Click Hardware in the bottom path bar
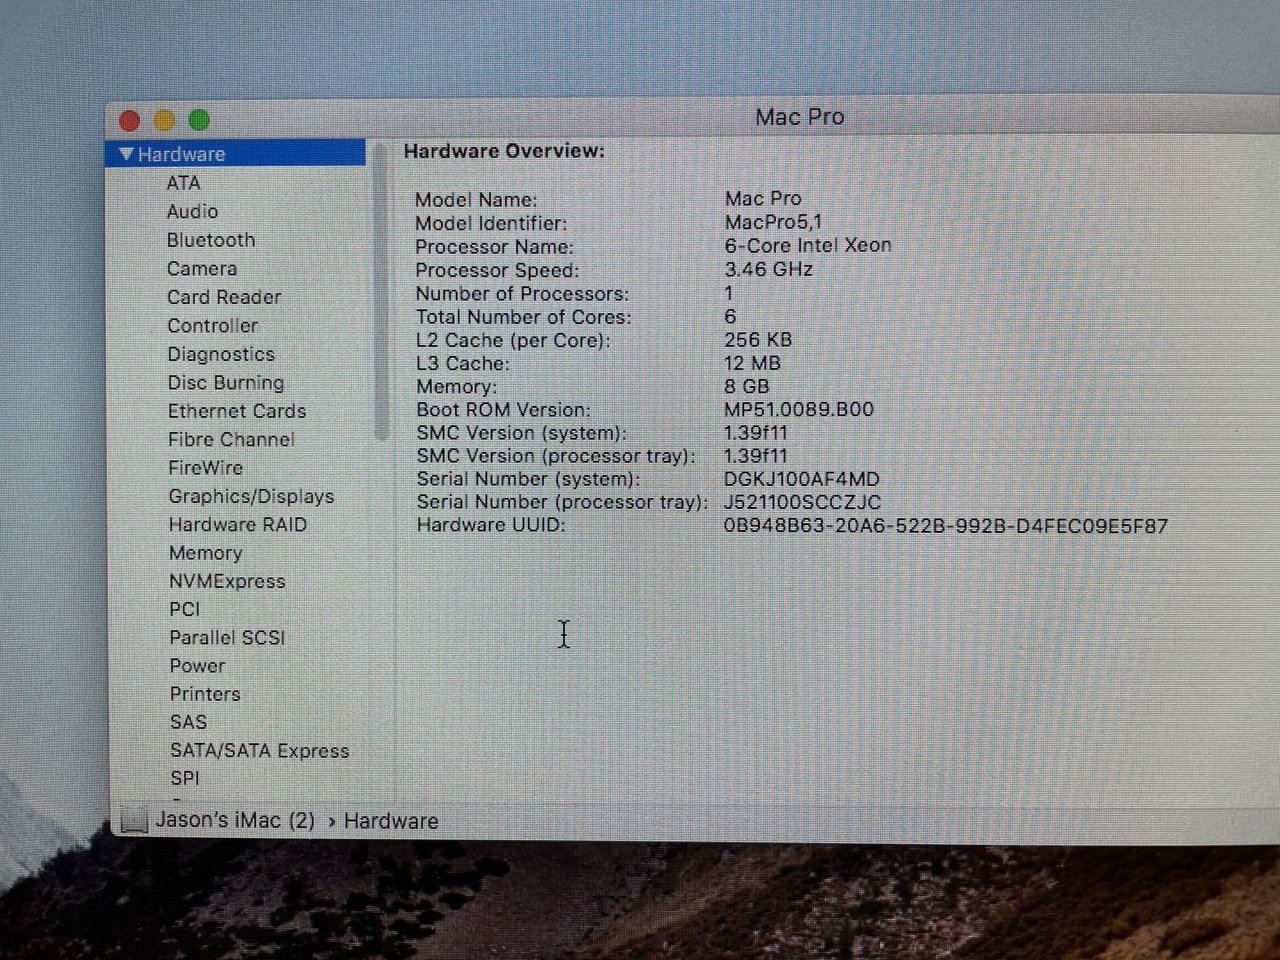 tap(391, 821)
